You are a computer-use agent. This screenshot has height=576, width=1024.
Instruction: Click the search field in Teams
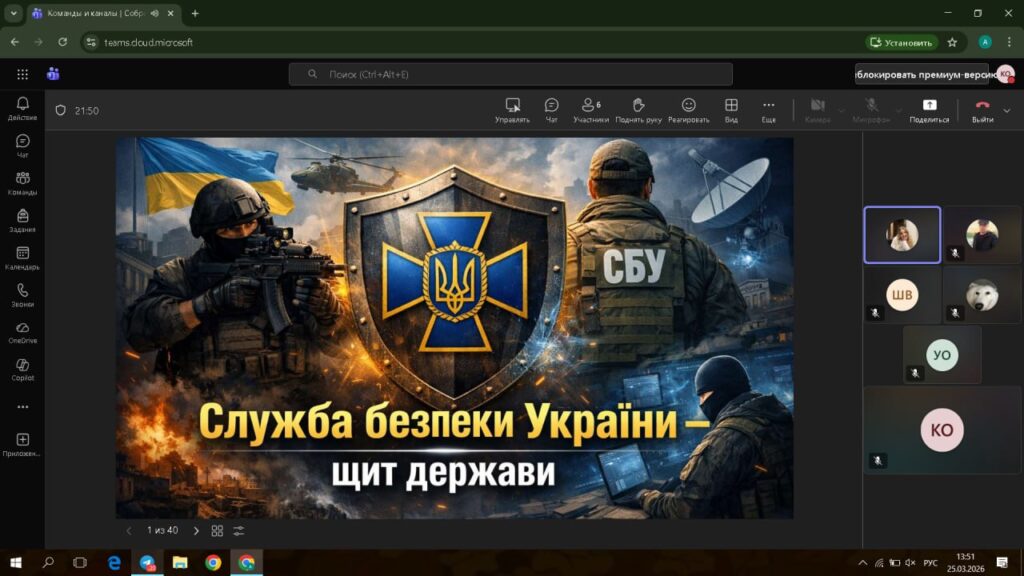point(510,74)
